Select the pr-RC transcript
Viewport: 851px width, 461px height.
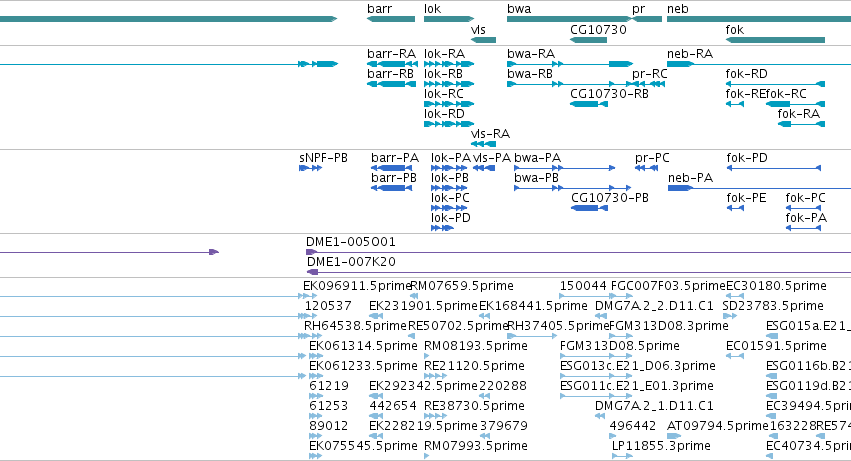click(x=650, y=74)
